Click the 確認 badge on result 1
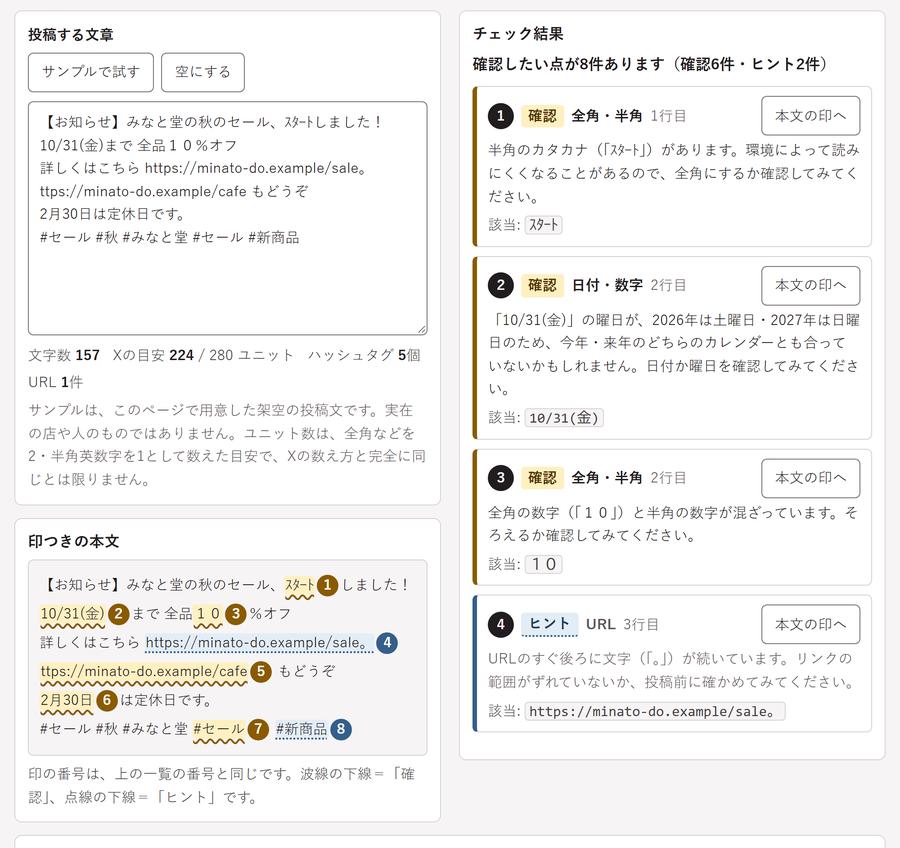900x848 pixels. click(542, 116)
